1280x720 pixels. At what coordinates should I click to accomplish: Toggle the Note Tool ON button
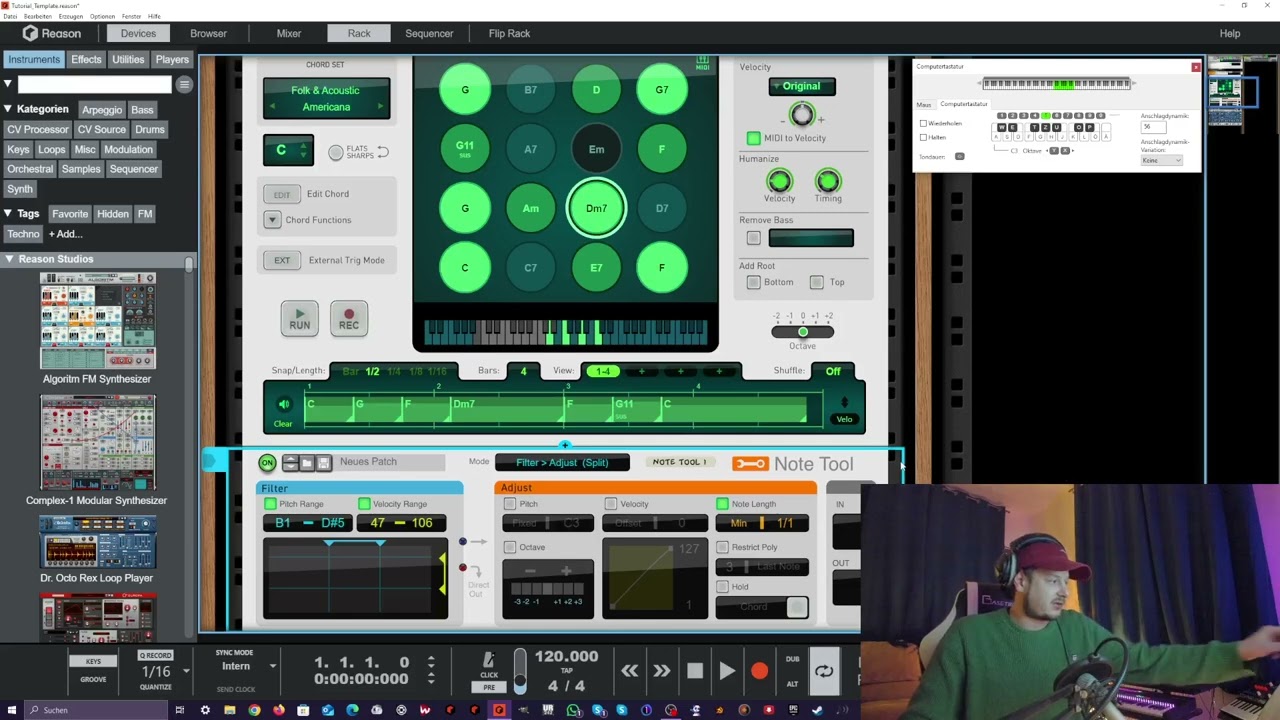(x=267, y=462)
